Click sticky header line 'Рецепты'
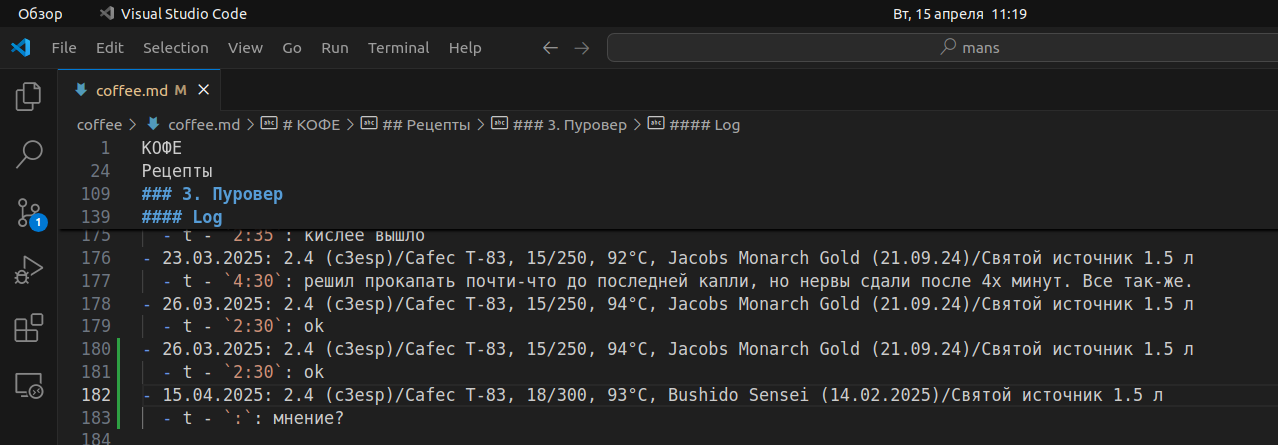The image size is (1278, 445). pyautogui.click(x=177, y=171)
